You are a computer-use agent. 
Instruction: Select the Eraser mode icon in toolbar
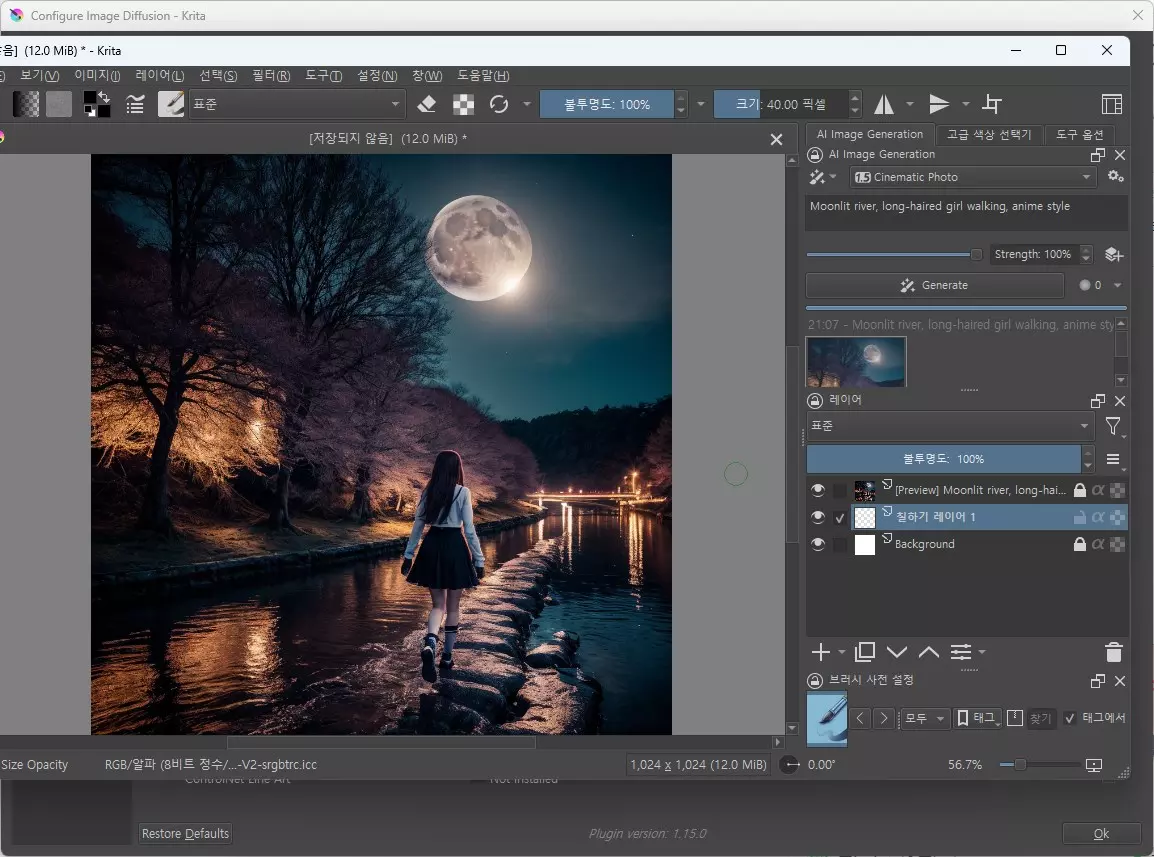(427, 103)
